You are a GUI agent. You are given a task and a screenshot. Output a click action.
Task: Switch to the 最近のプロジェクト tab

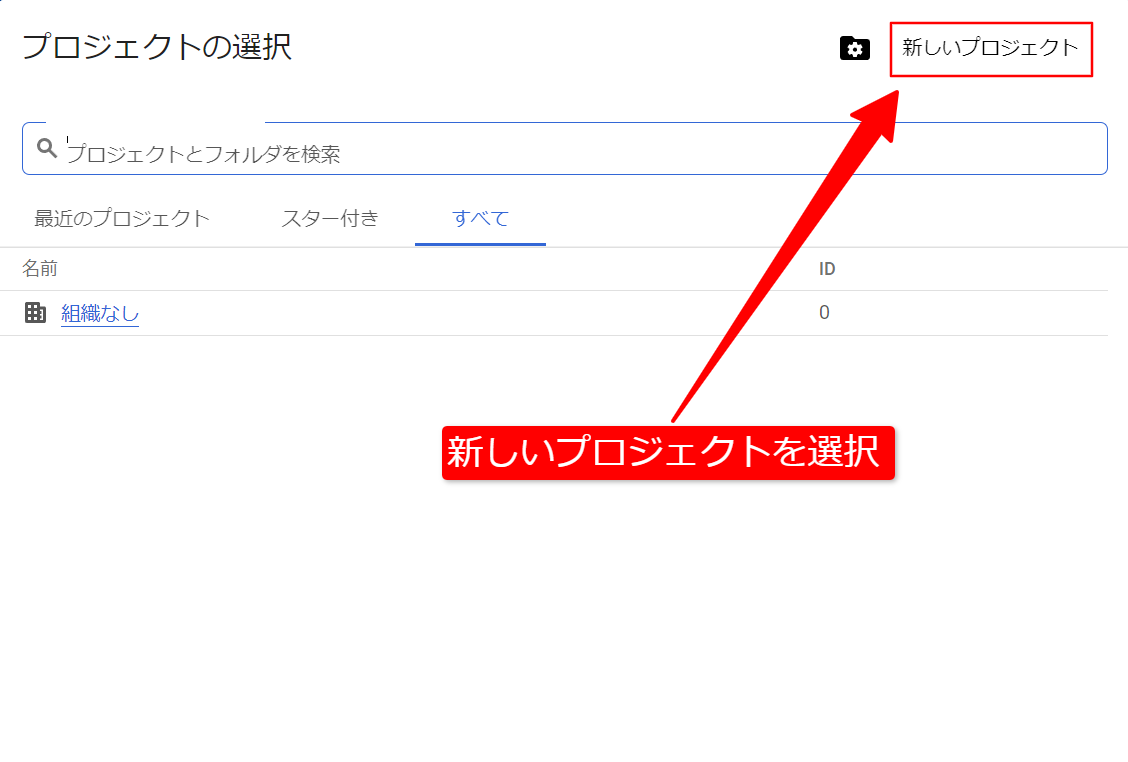(122, 219)
